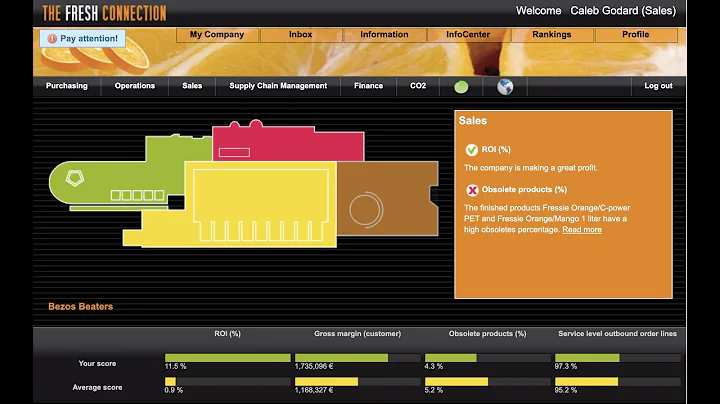Click the 95.2 % average service value
The image size is (720, 404).
[x=566, y=390]
